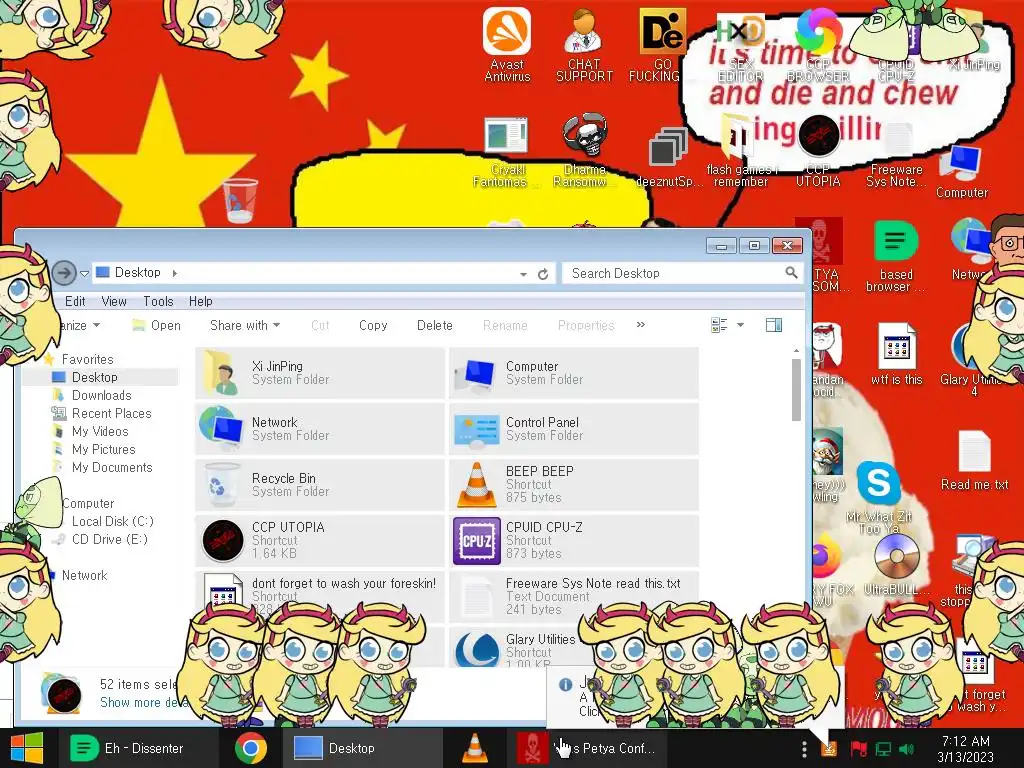Expand Share with dropdown

click(x=244, y=325)
